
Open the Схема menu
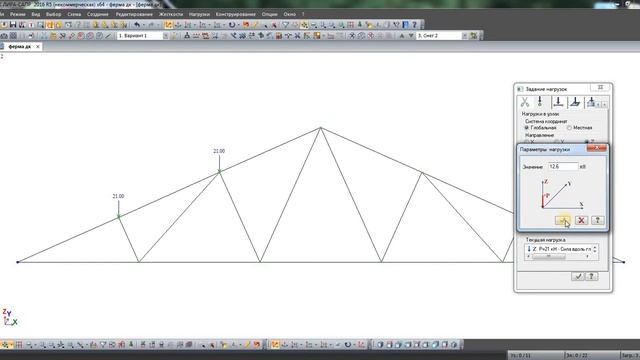coord(74,14)
